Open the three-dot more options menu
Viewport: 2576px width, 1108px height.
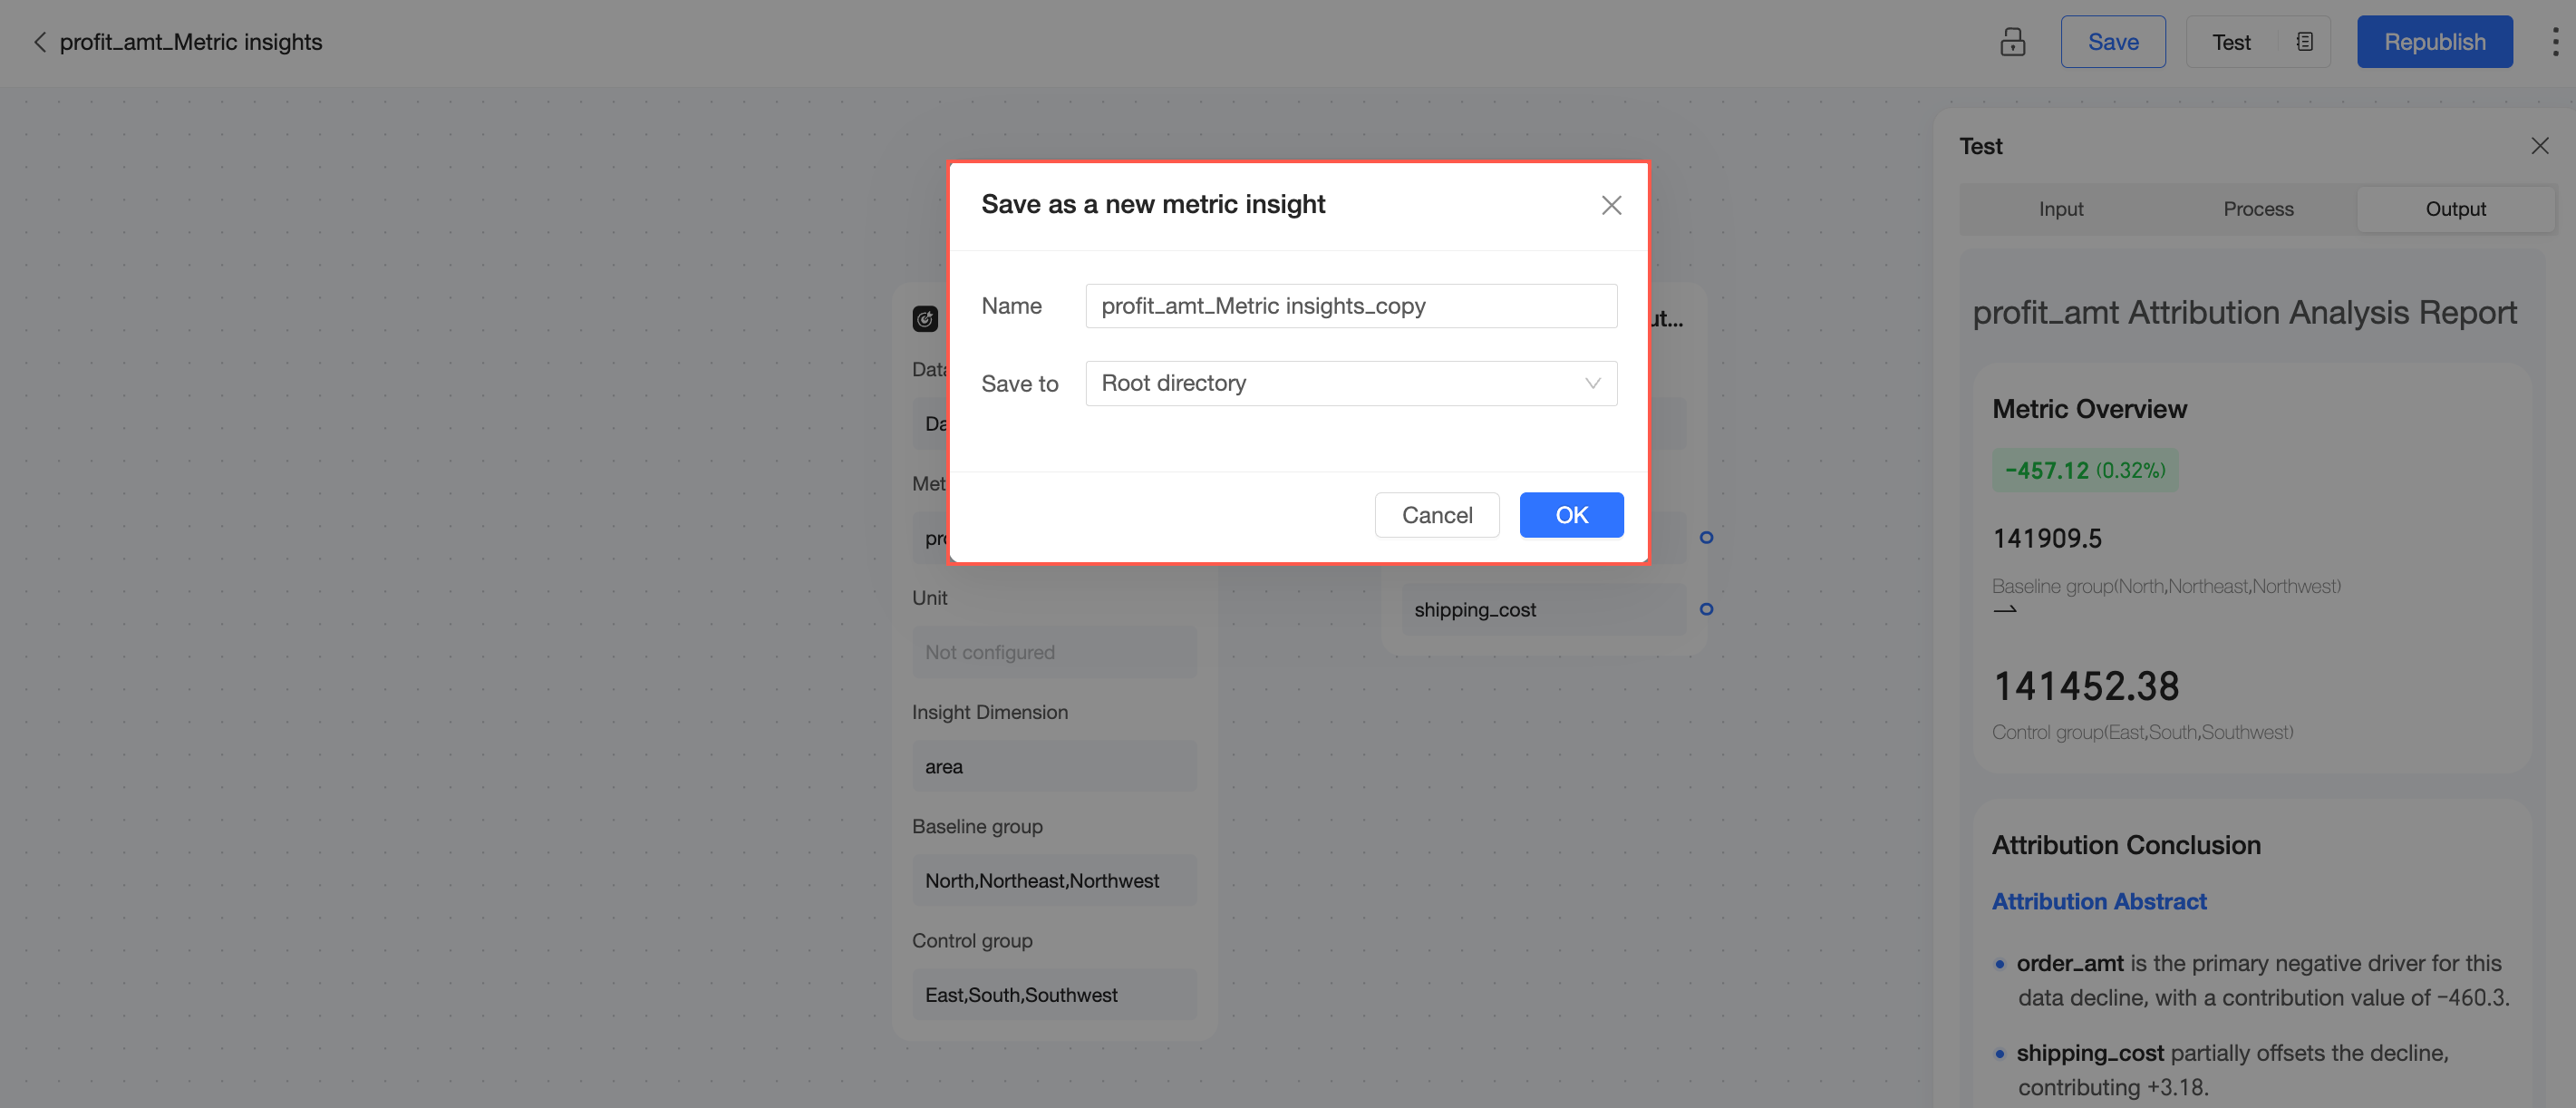coord(2554,42)
